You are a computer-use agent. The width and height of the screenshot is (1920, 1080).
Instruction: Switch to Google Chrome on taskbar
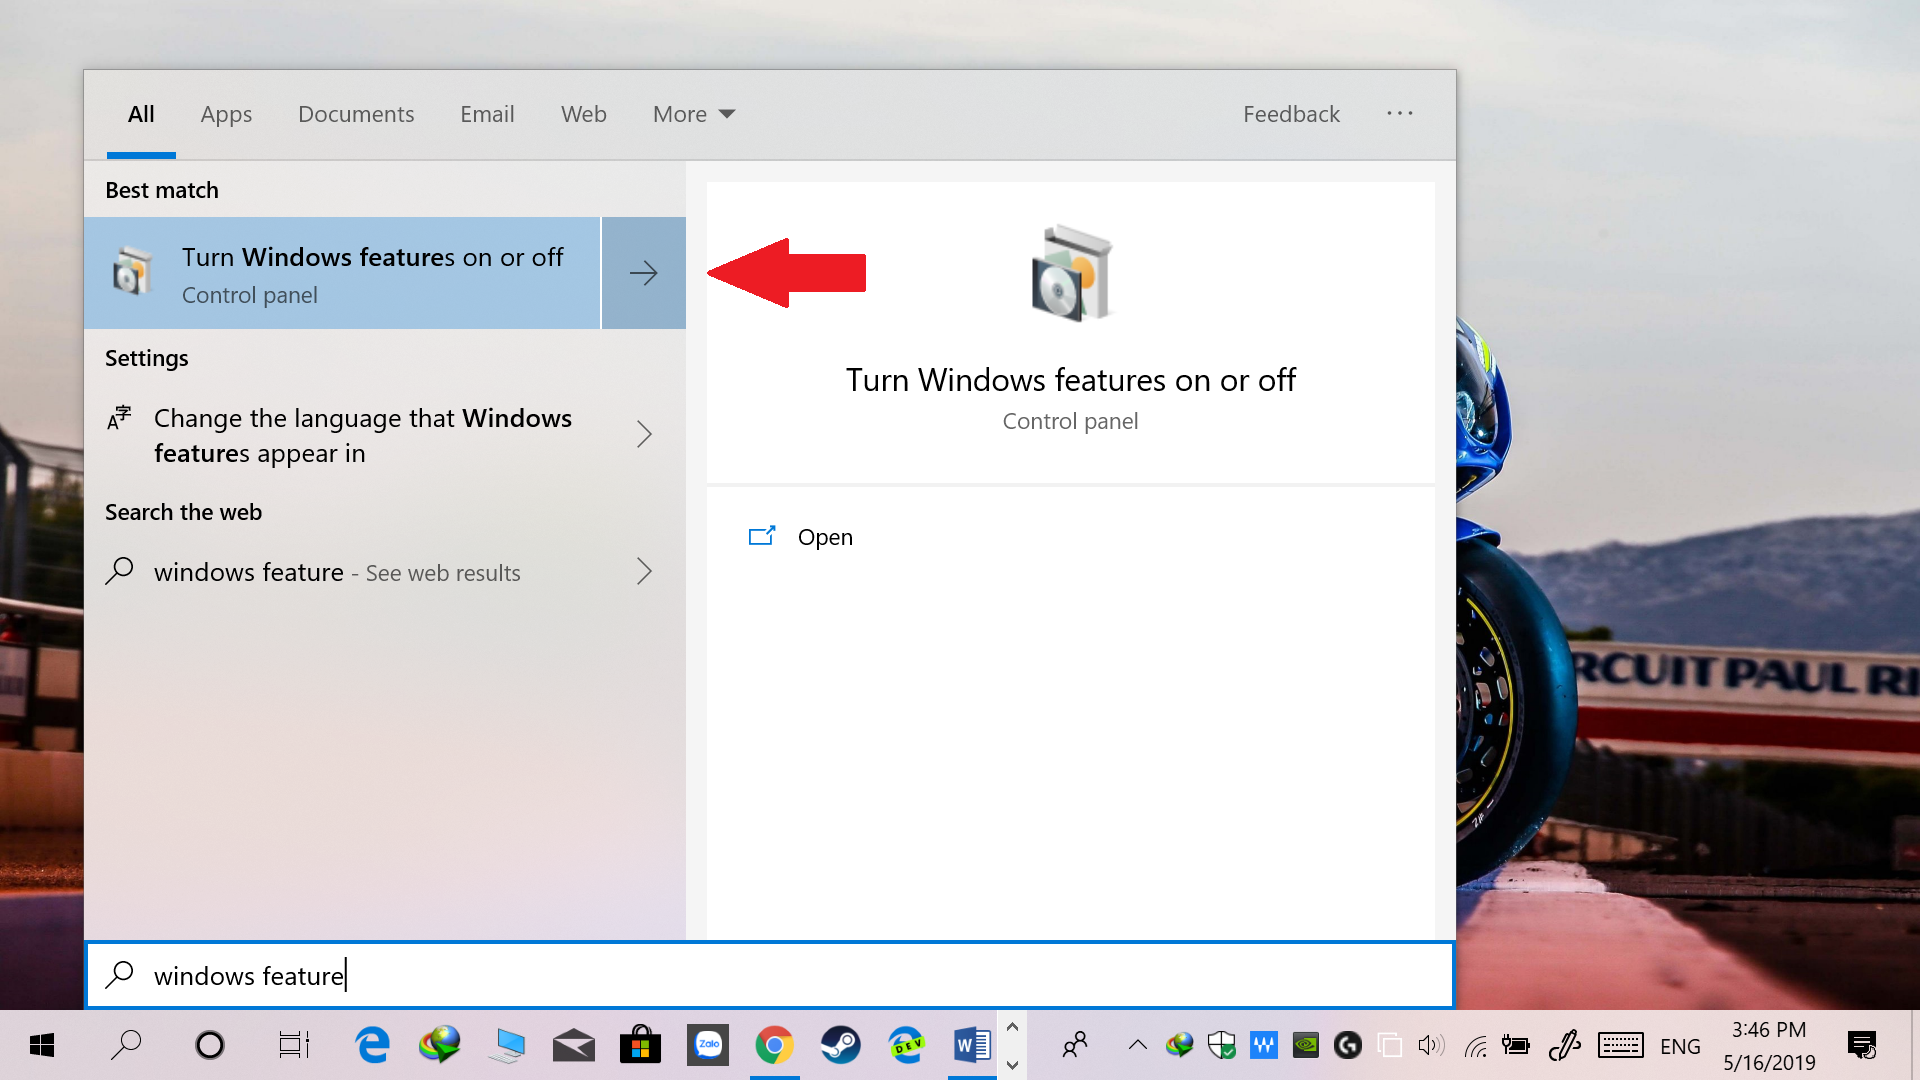click(x=775, y=1046)
